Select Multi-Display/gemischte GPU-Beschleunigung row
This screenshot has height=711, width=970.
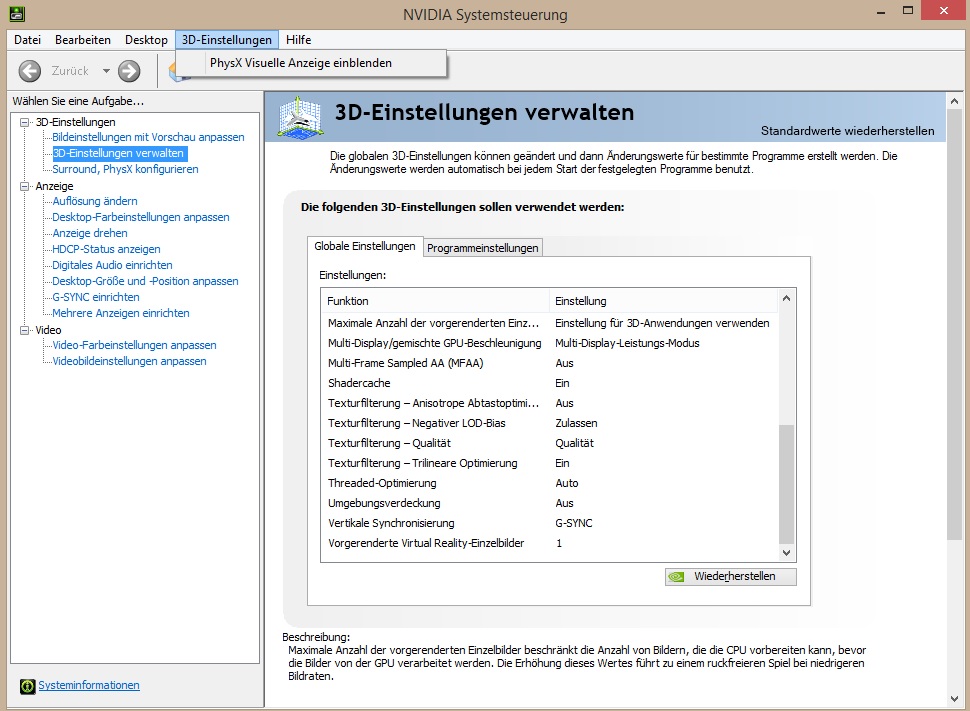[x=550, y=343]
